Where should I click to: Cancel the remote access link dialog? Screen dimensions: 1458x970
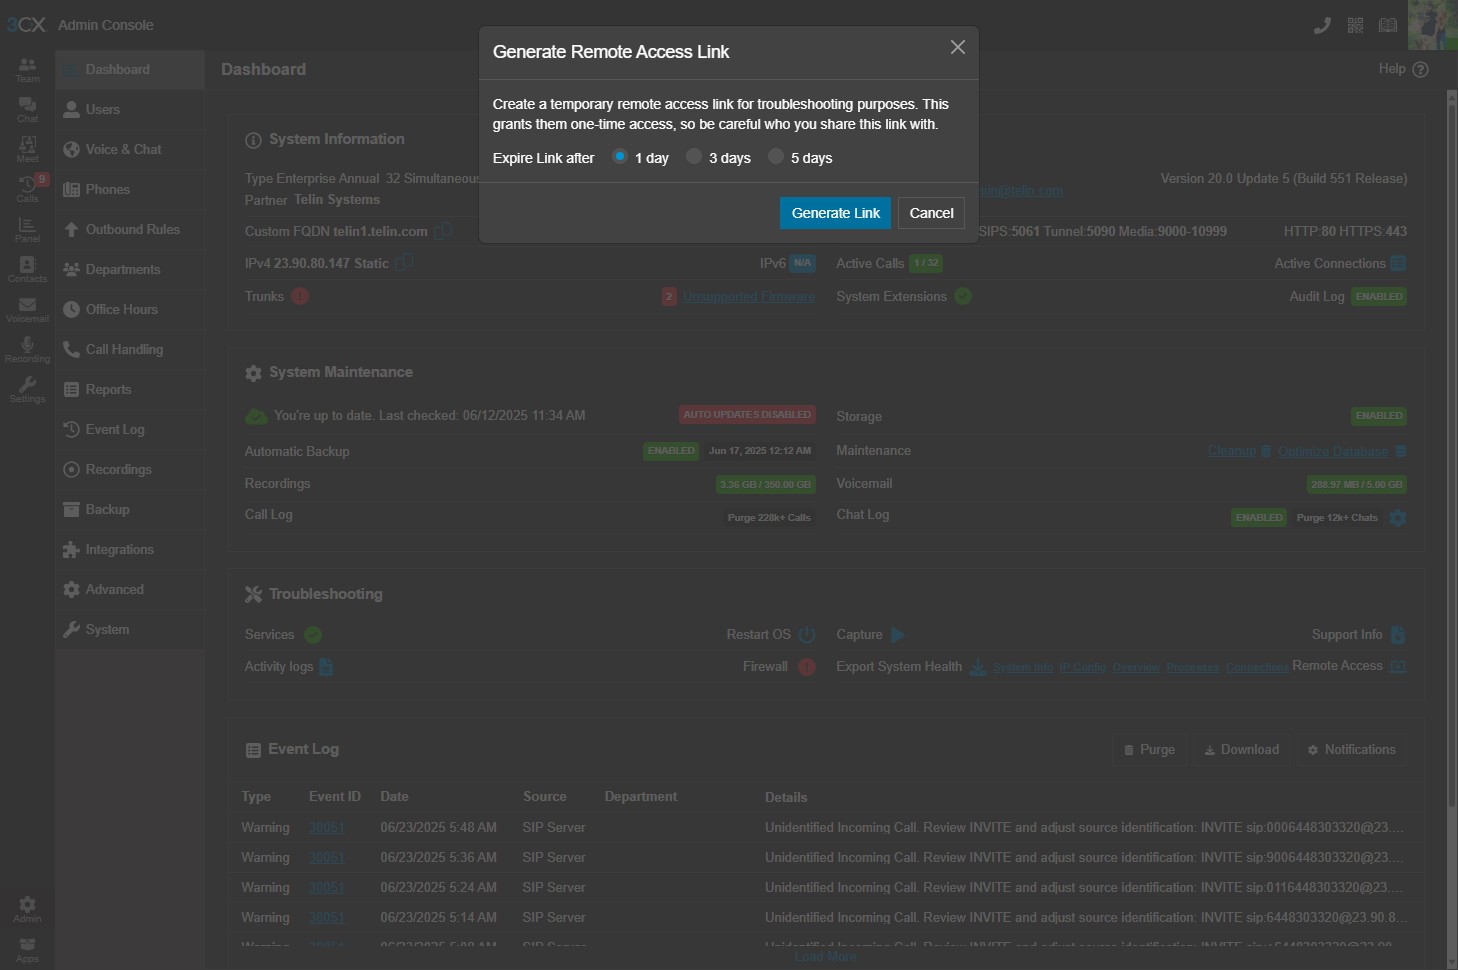[x=931, y=213]
